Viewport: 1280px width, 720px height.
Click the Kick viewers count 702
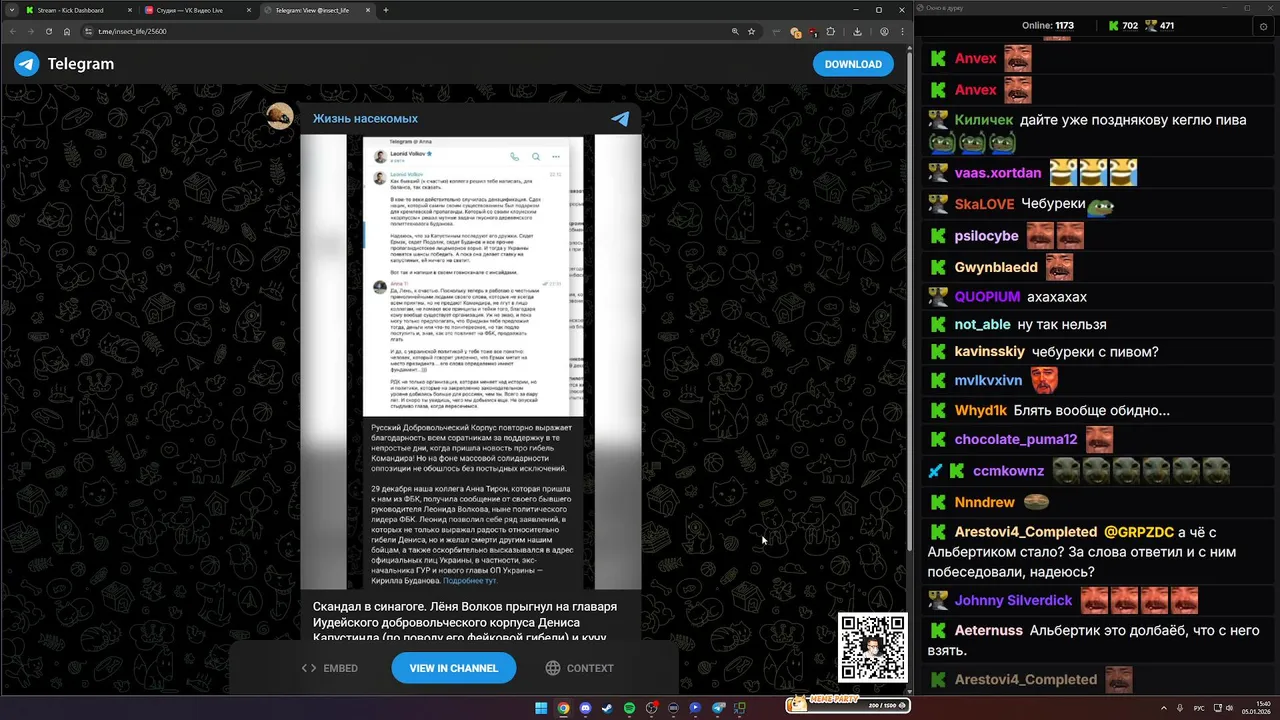click(1123, 26)
